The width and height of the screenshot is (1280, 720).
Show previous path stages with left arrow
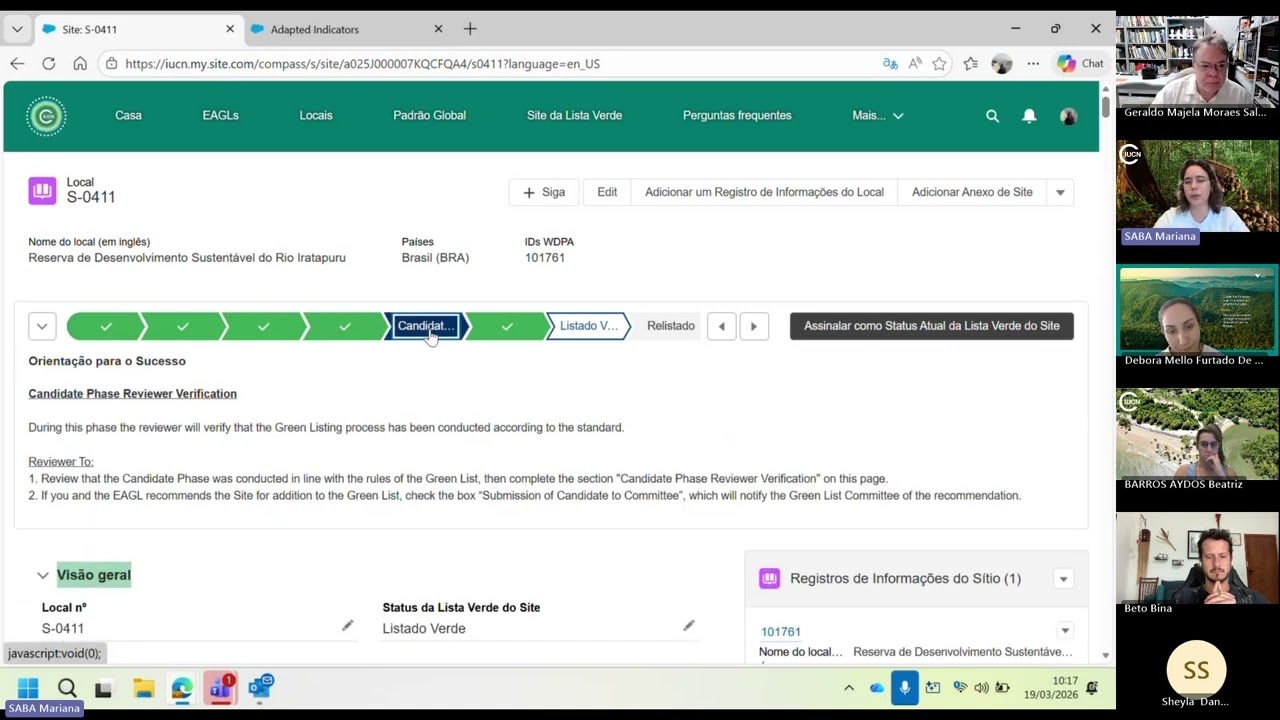[x=721, y=326]
